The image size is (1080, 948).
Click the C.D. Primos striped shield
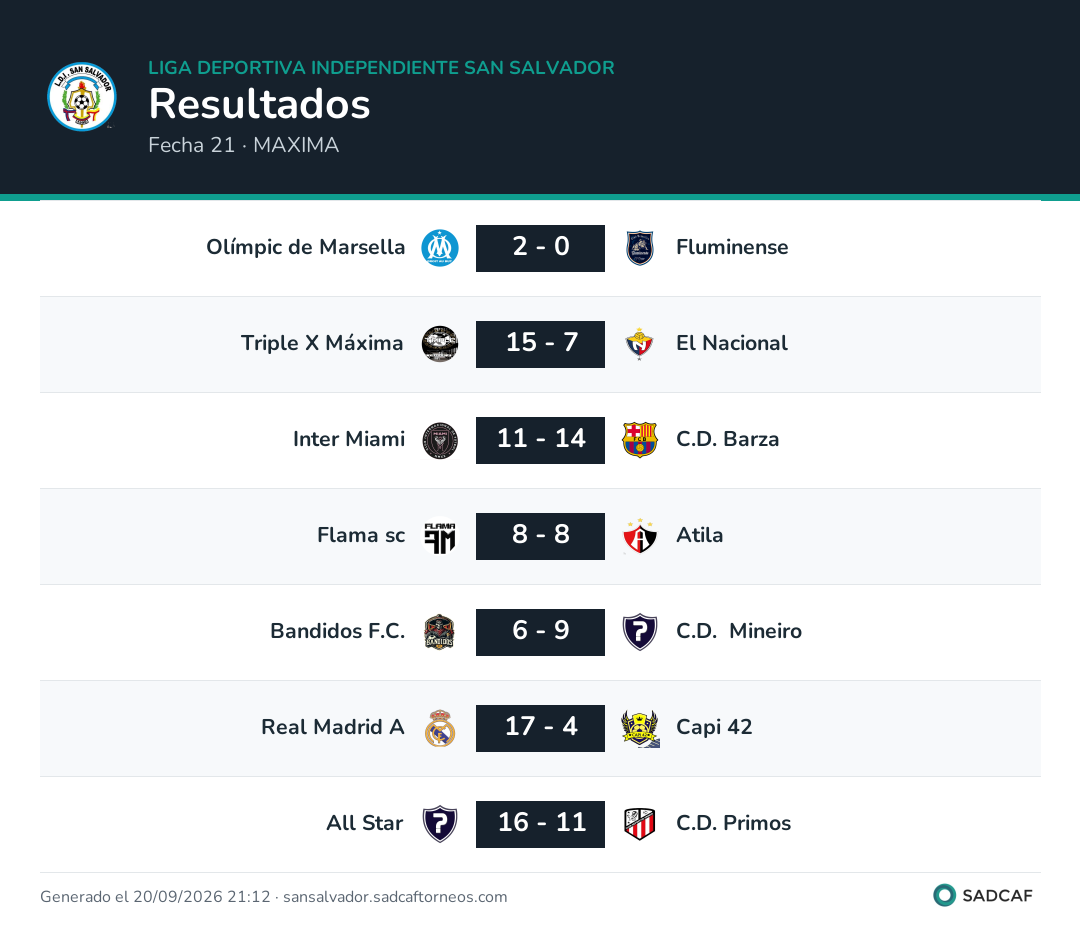point(640,824)
